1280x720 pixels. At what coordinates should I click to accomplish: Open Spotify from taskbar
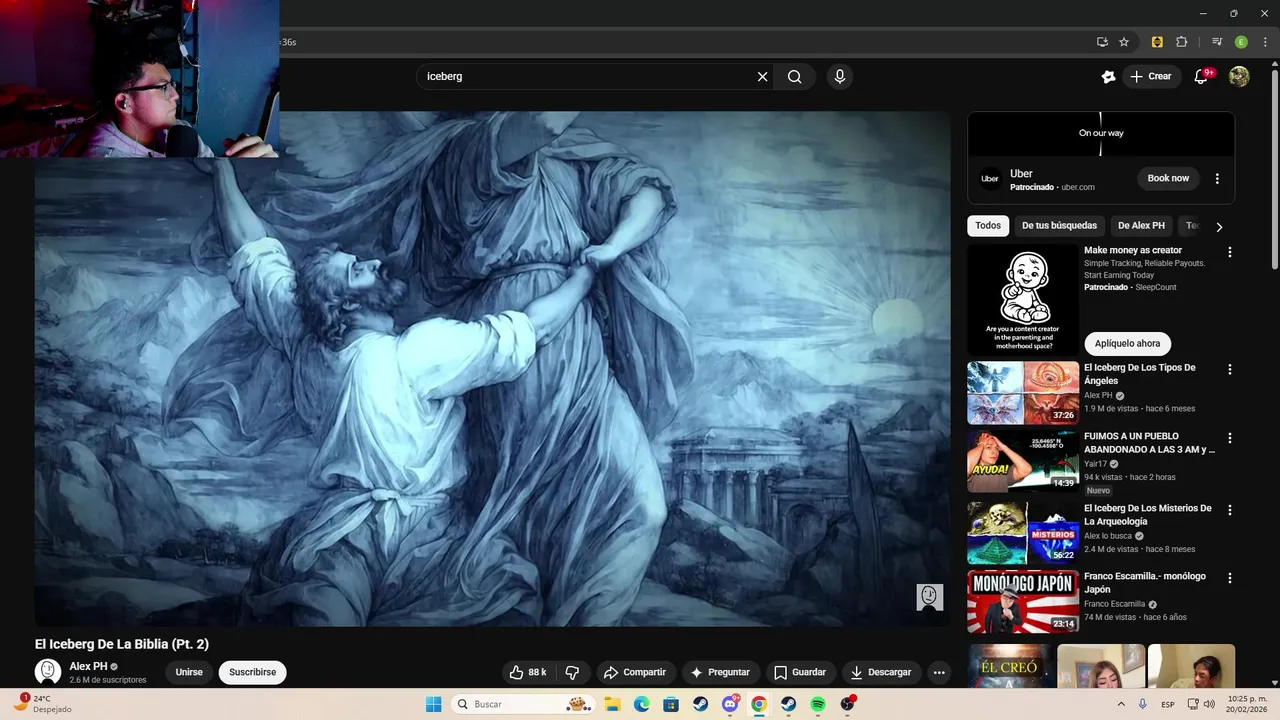pyautogui.click(x=818, y=704)
